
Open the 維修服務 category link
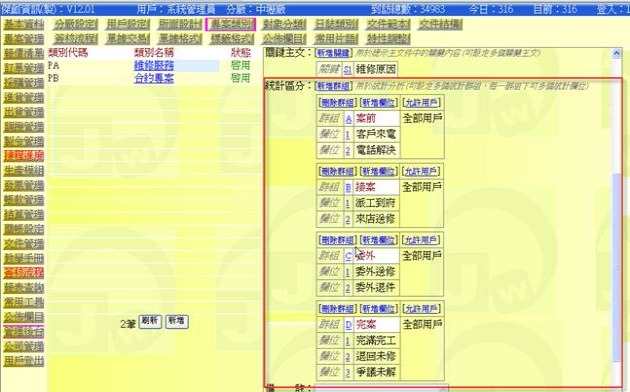(x=154, y=65)
